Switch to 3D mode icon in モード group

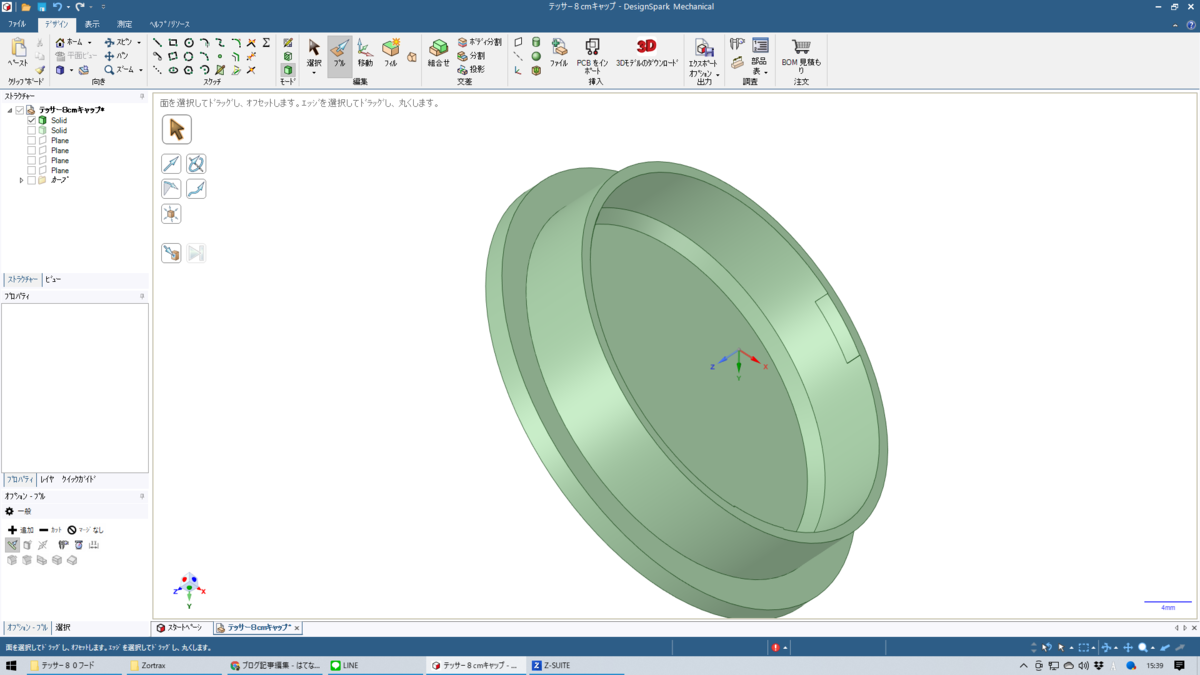tap(288, 70)
